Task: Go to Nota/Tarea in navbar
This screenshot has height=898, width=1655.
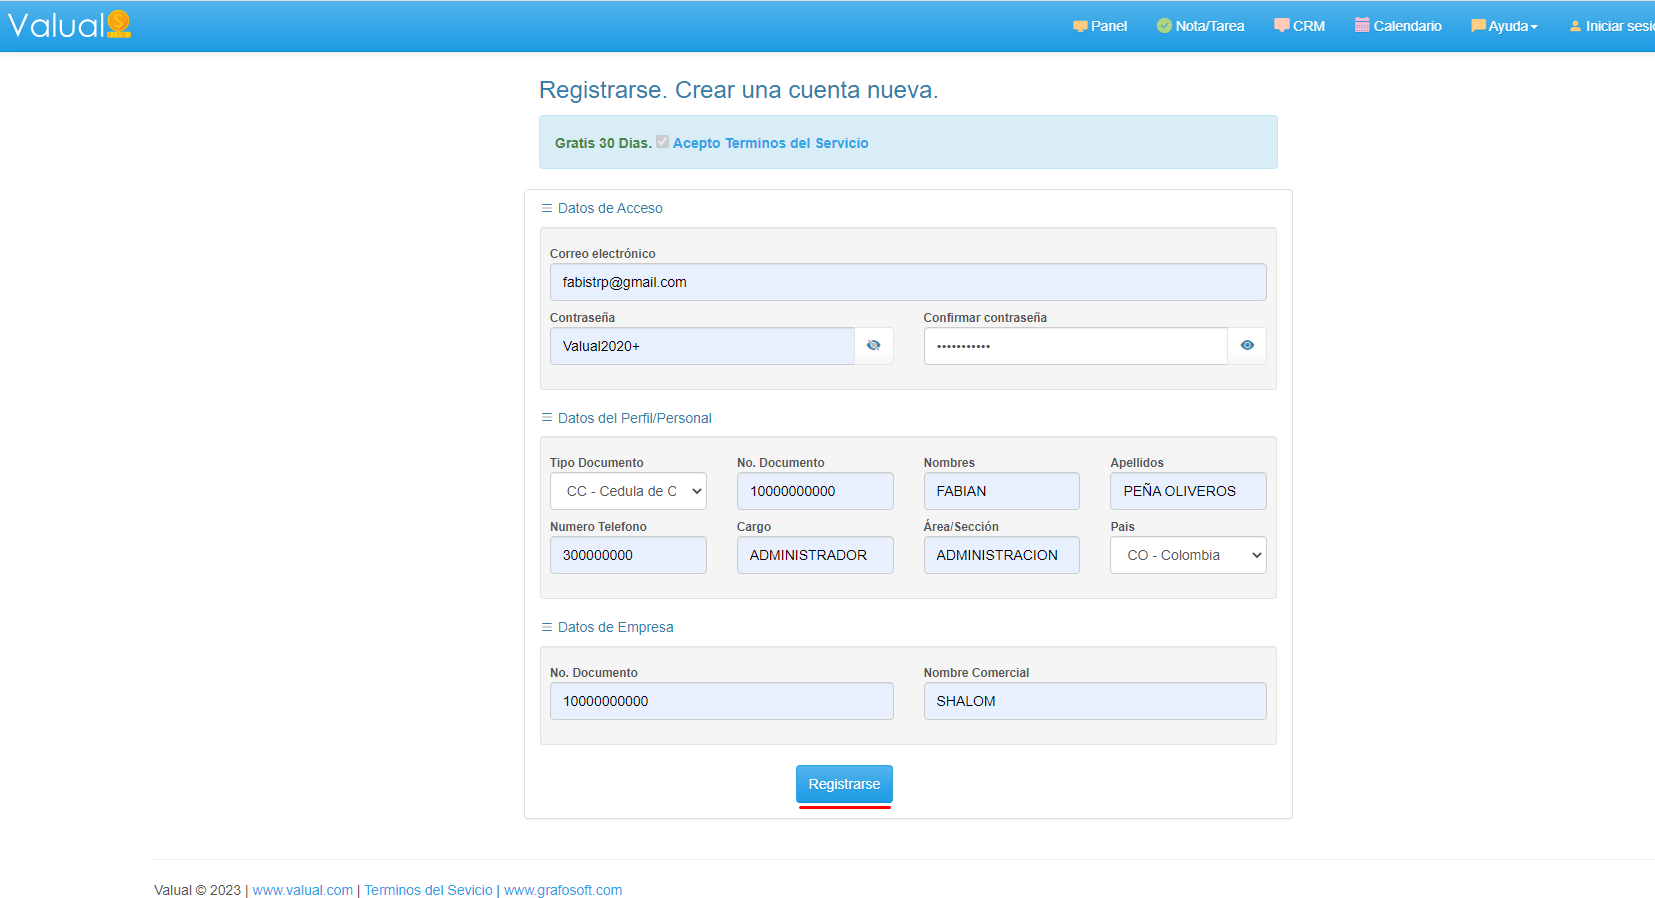Action: pos(1200,26)
